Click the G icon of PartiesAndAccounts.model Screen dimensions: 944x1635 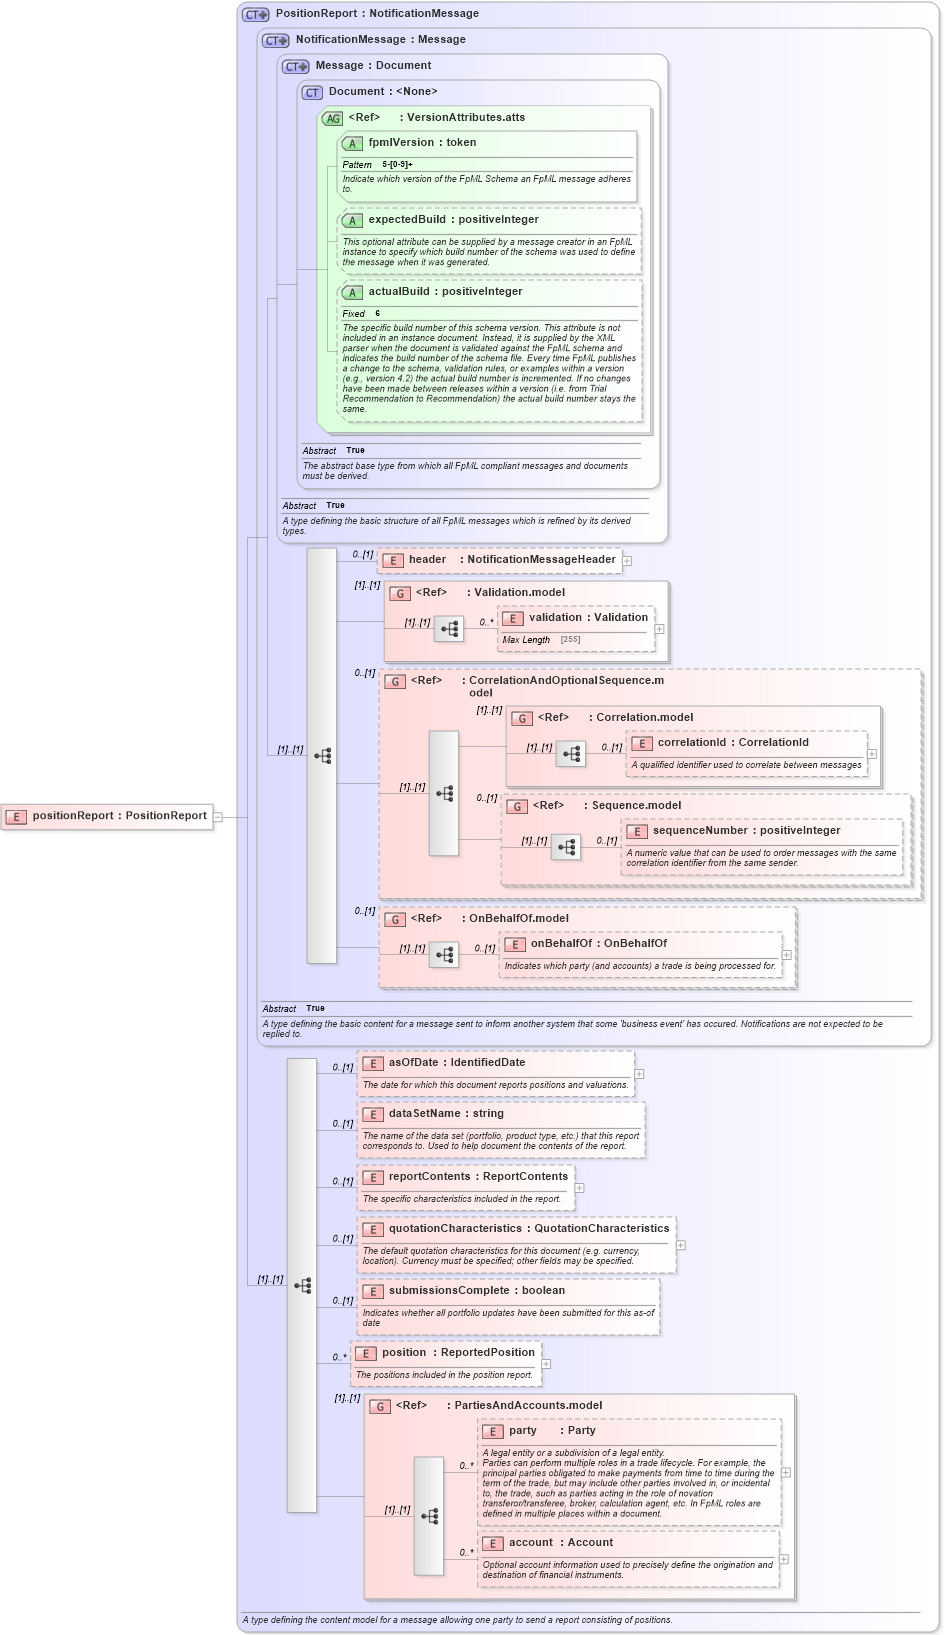tap(380, 1406)
